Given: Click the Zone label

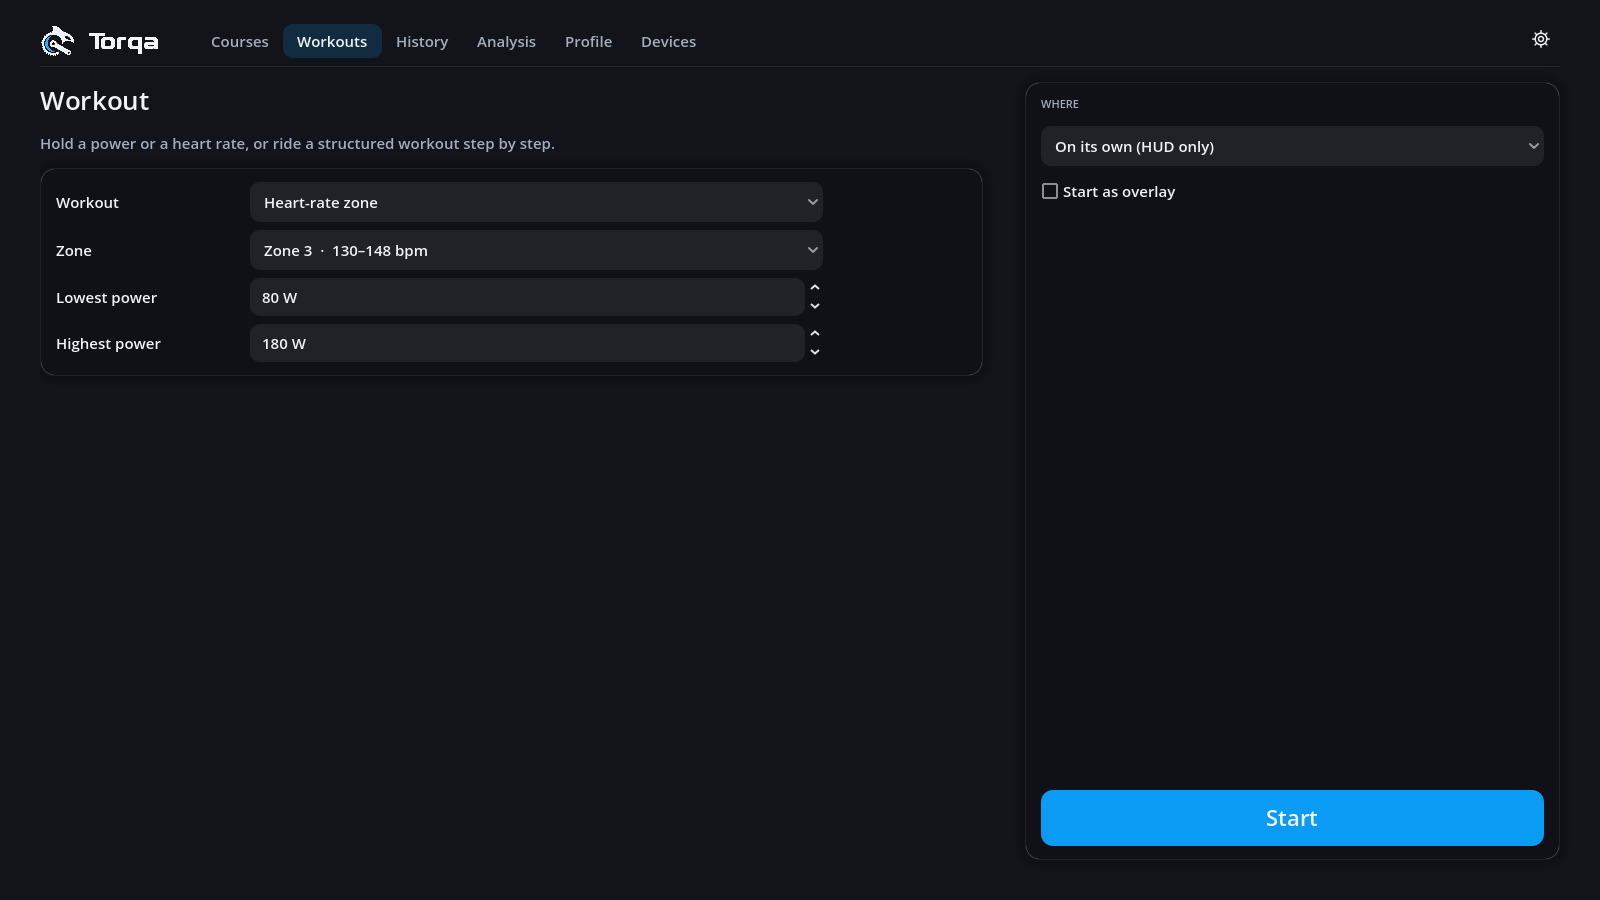Looking at the screenshot, I should click(x=74, y=250).
